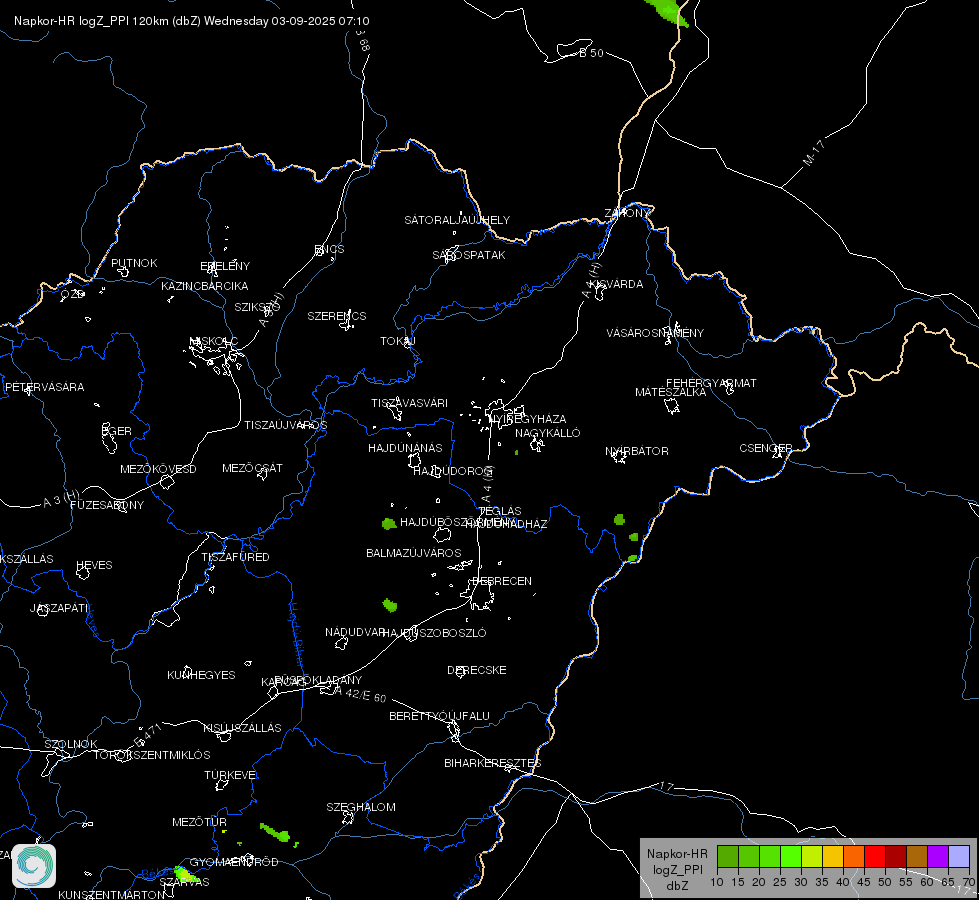The width and height of the screenshot is (979, 900).
Task: Click the TÚRKEVE label
Action: point(231,775)
